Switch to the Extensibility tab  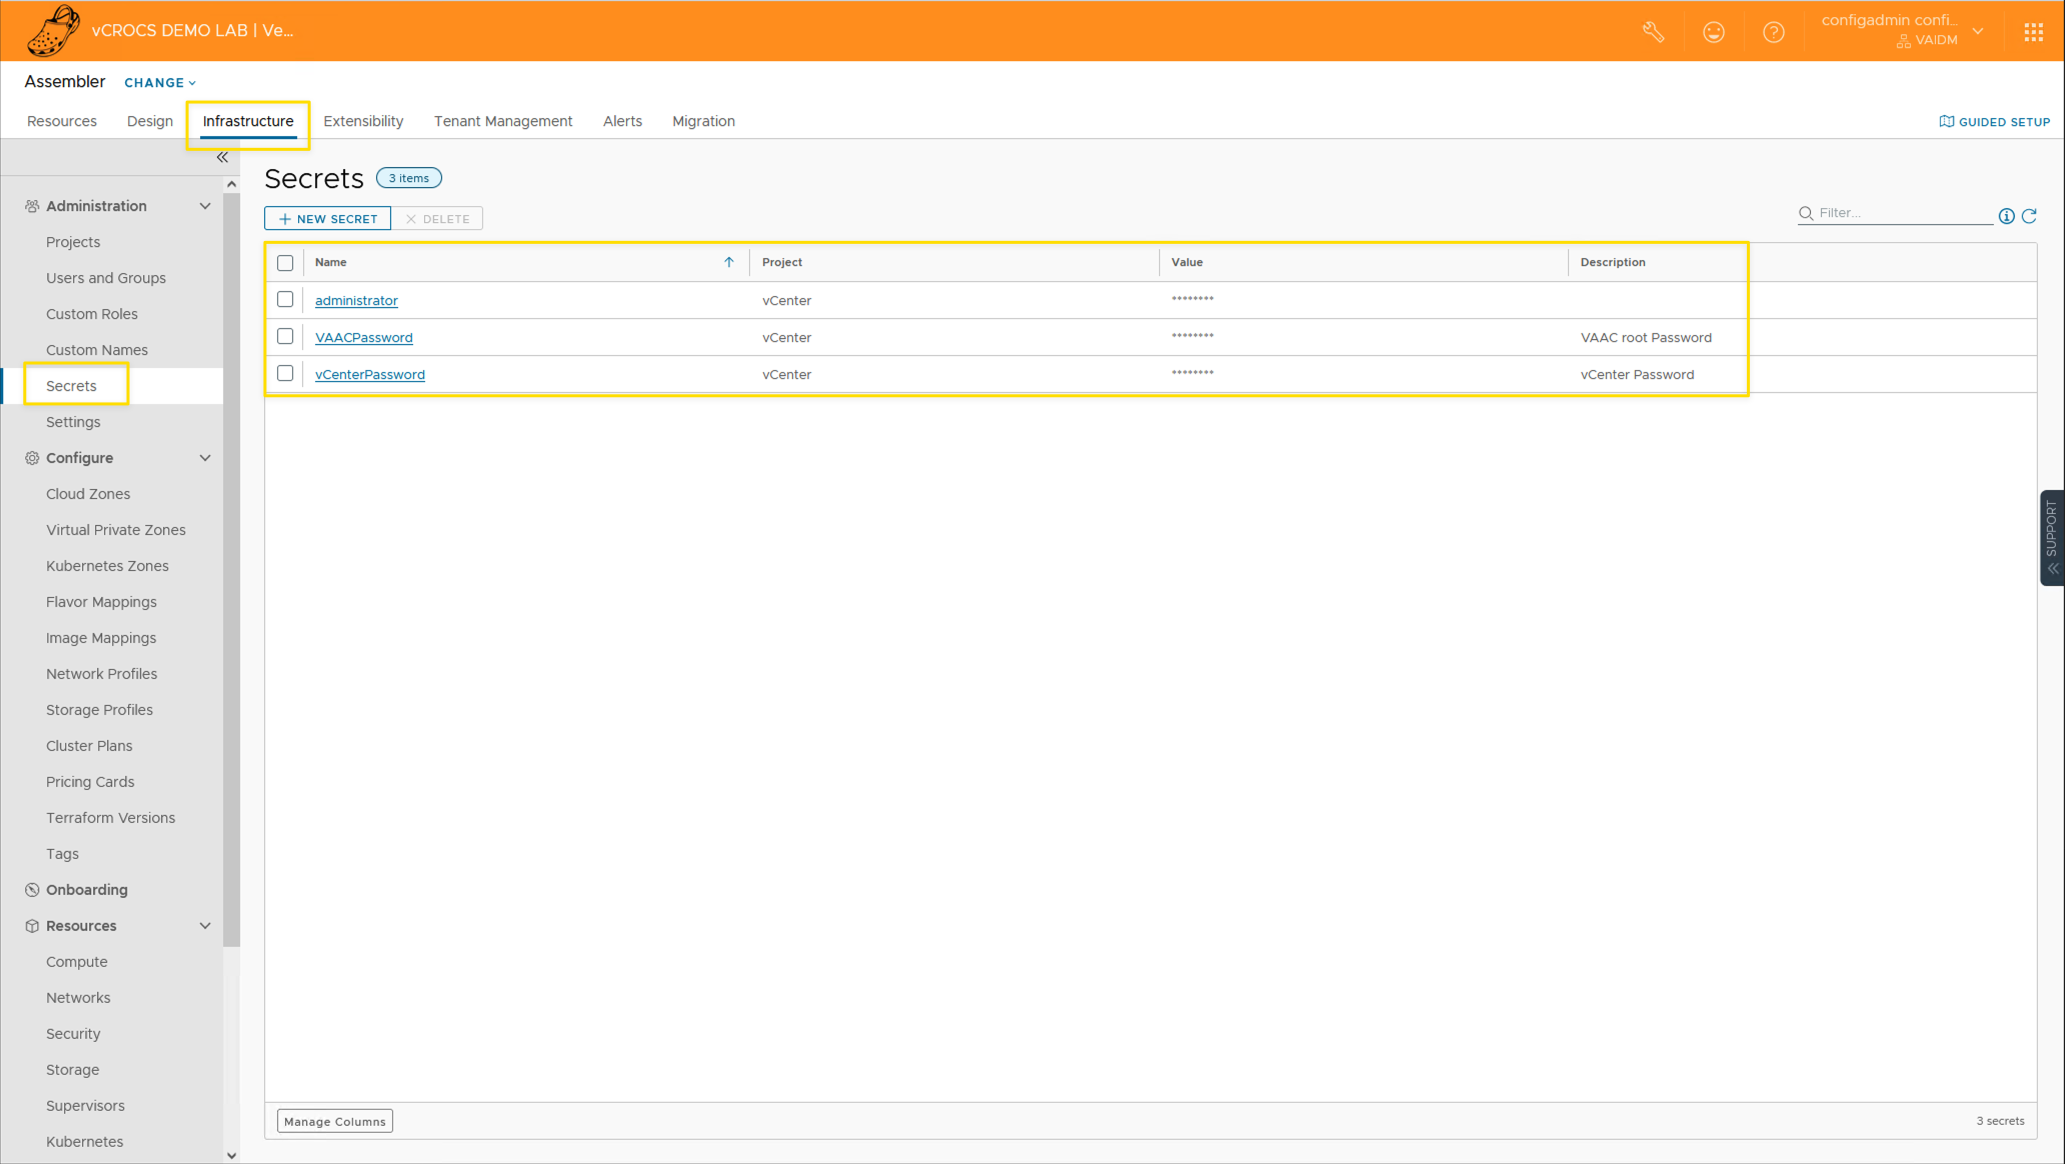(x=363, y=121)
